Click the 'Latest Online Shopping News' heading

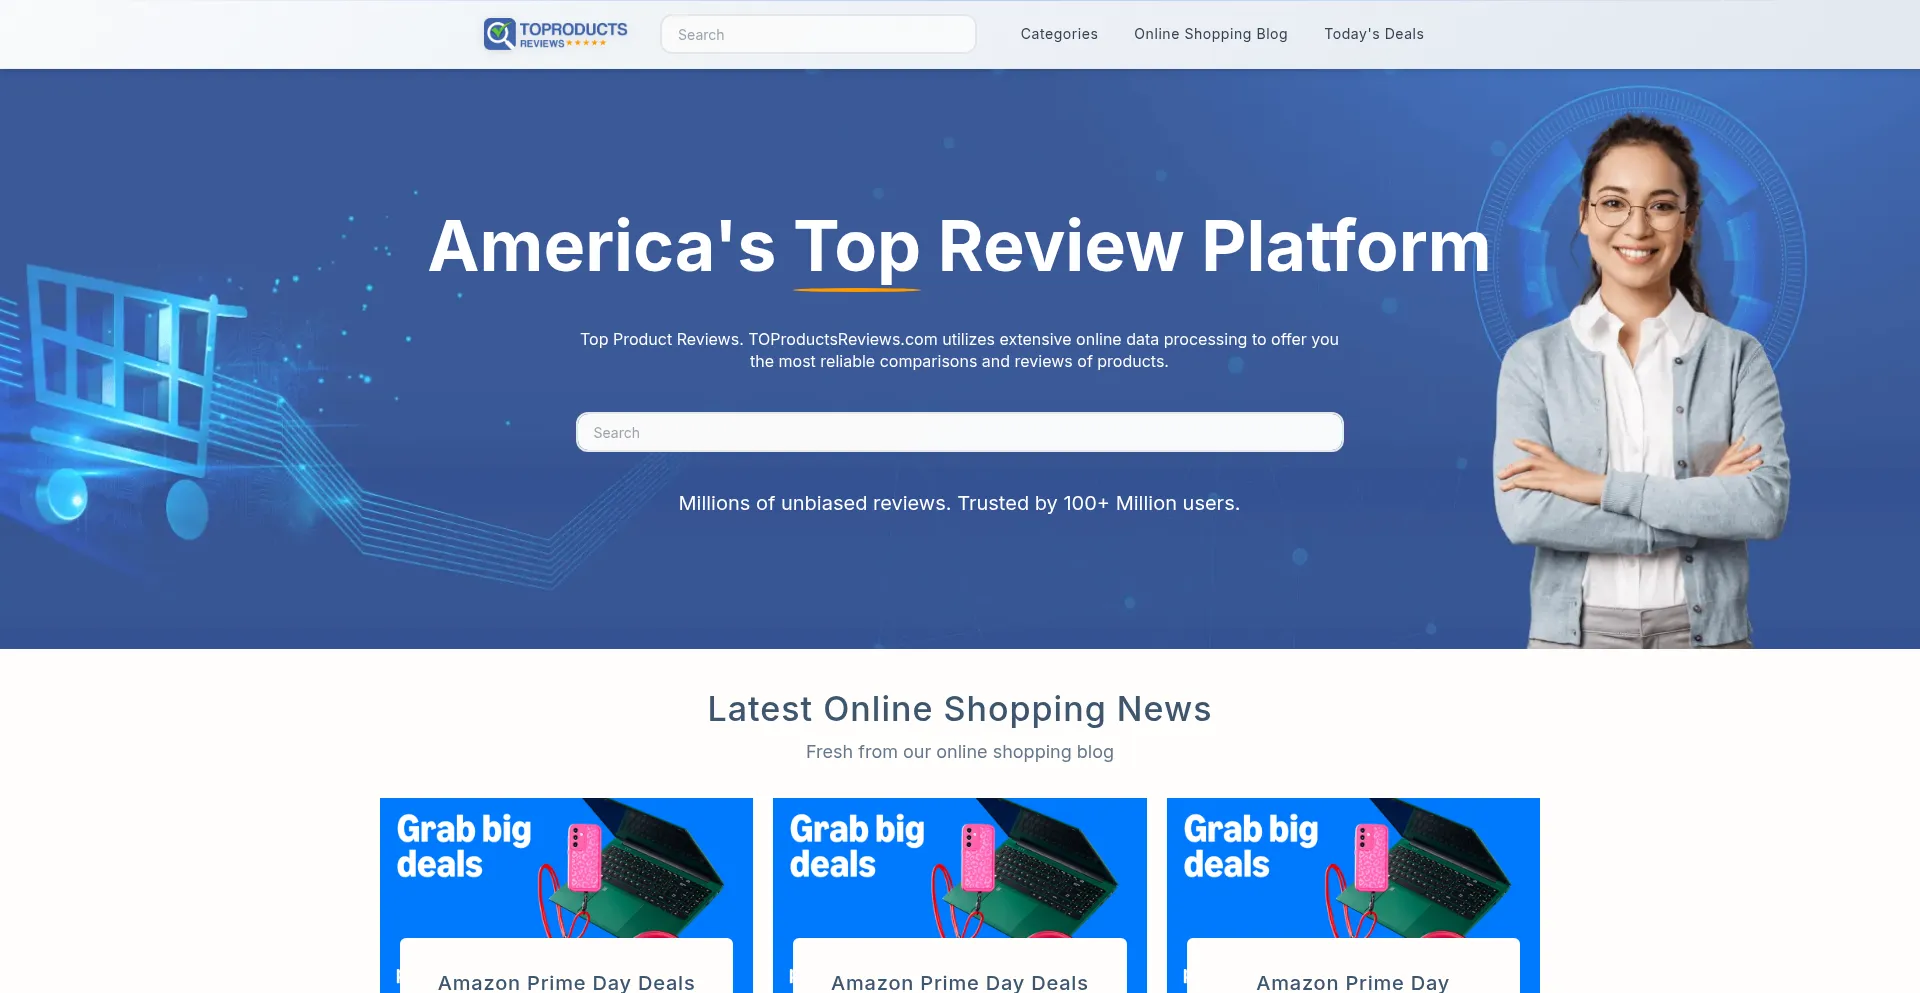tap(959, 709)
